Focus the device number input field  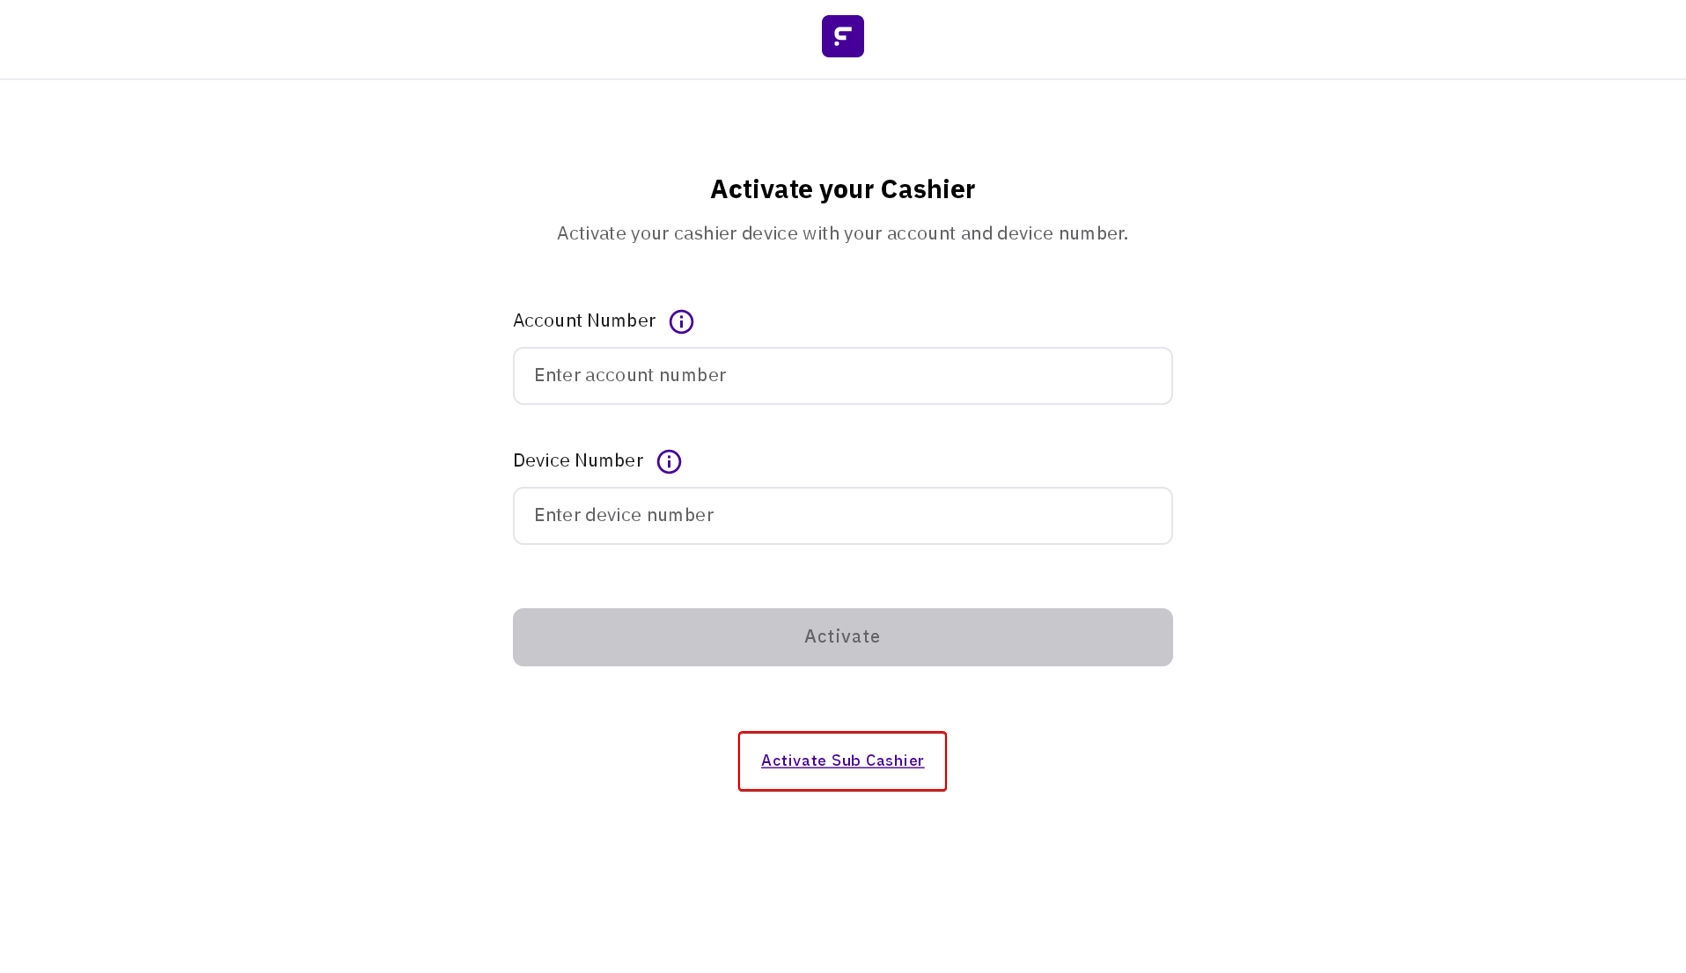point(842,516)
